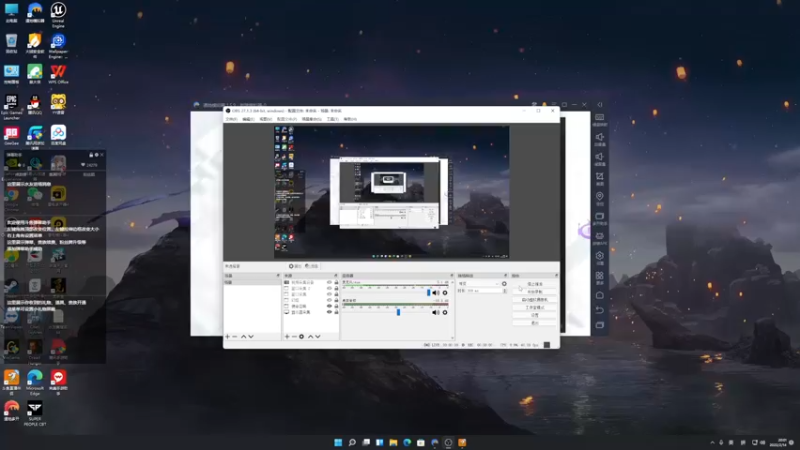Hide the last source using its eye

(x=329, y=312)
